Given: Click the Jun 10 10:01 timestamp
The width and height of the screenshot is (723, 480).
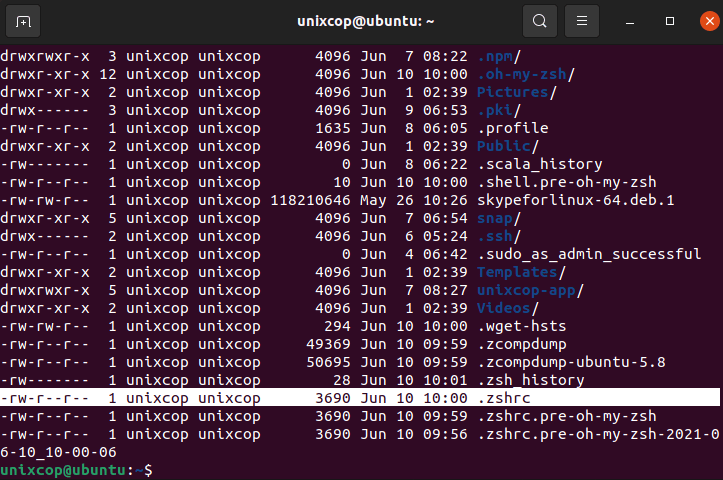Looking at the screenshot, I should [414, 380].
